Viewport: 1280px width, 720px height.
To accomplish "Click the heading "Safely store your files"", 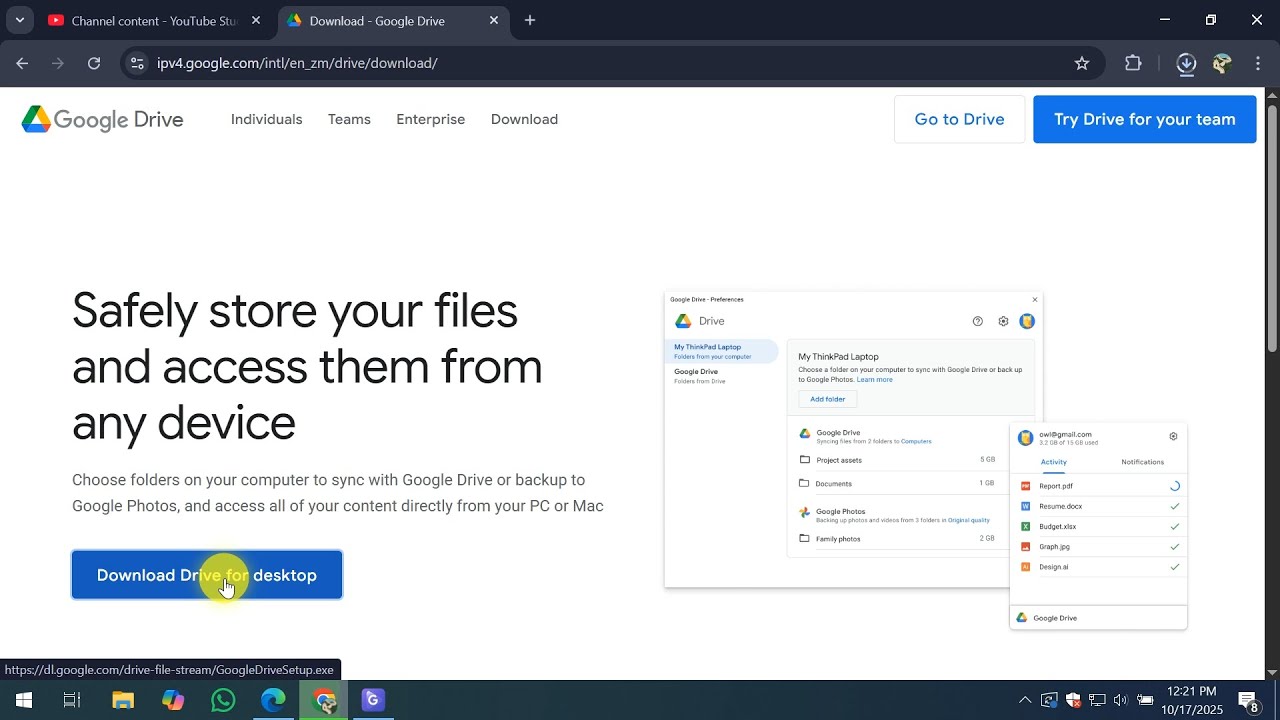I will [x=295, y=310].
